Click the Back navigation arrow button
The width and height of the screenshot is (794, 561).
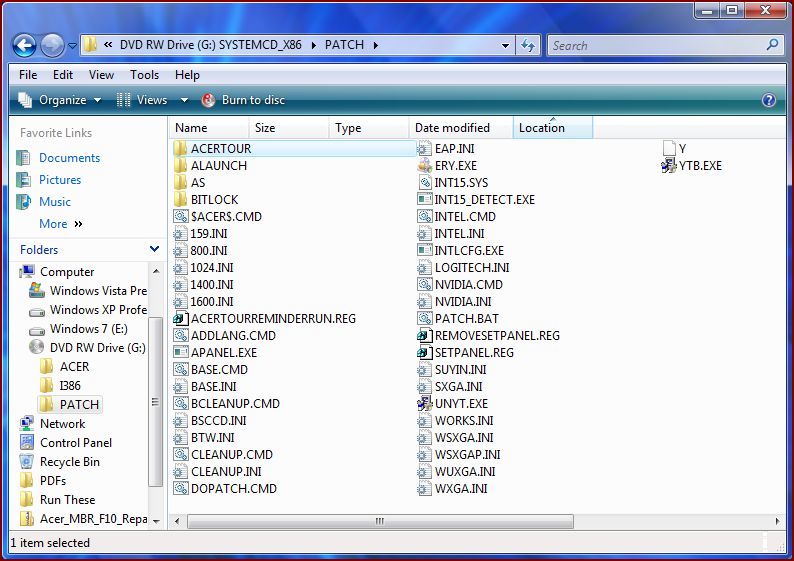tap(24, 46)
